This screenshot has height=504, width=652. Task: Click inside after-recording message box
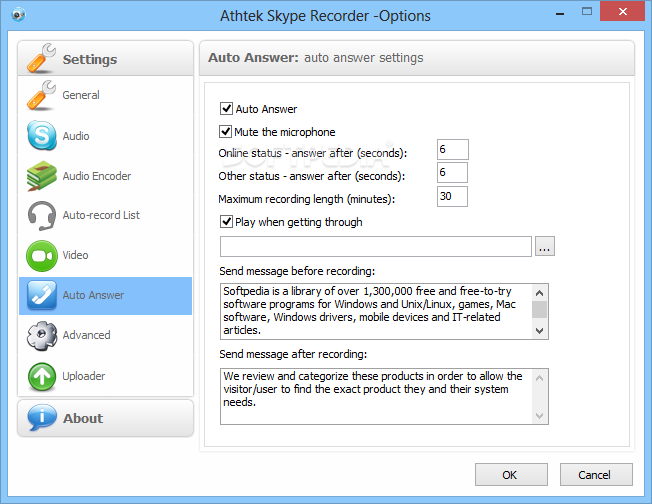point(376,396)
